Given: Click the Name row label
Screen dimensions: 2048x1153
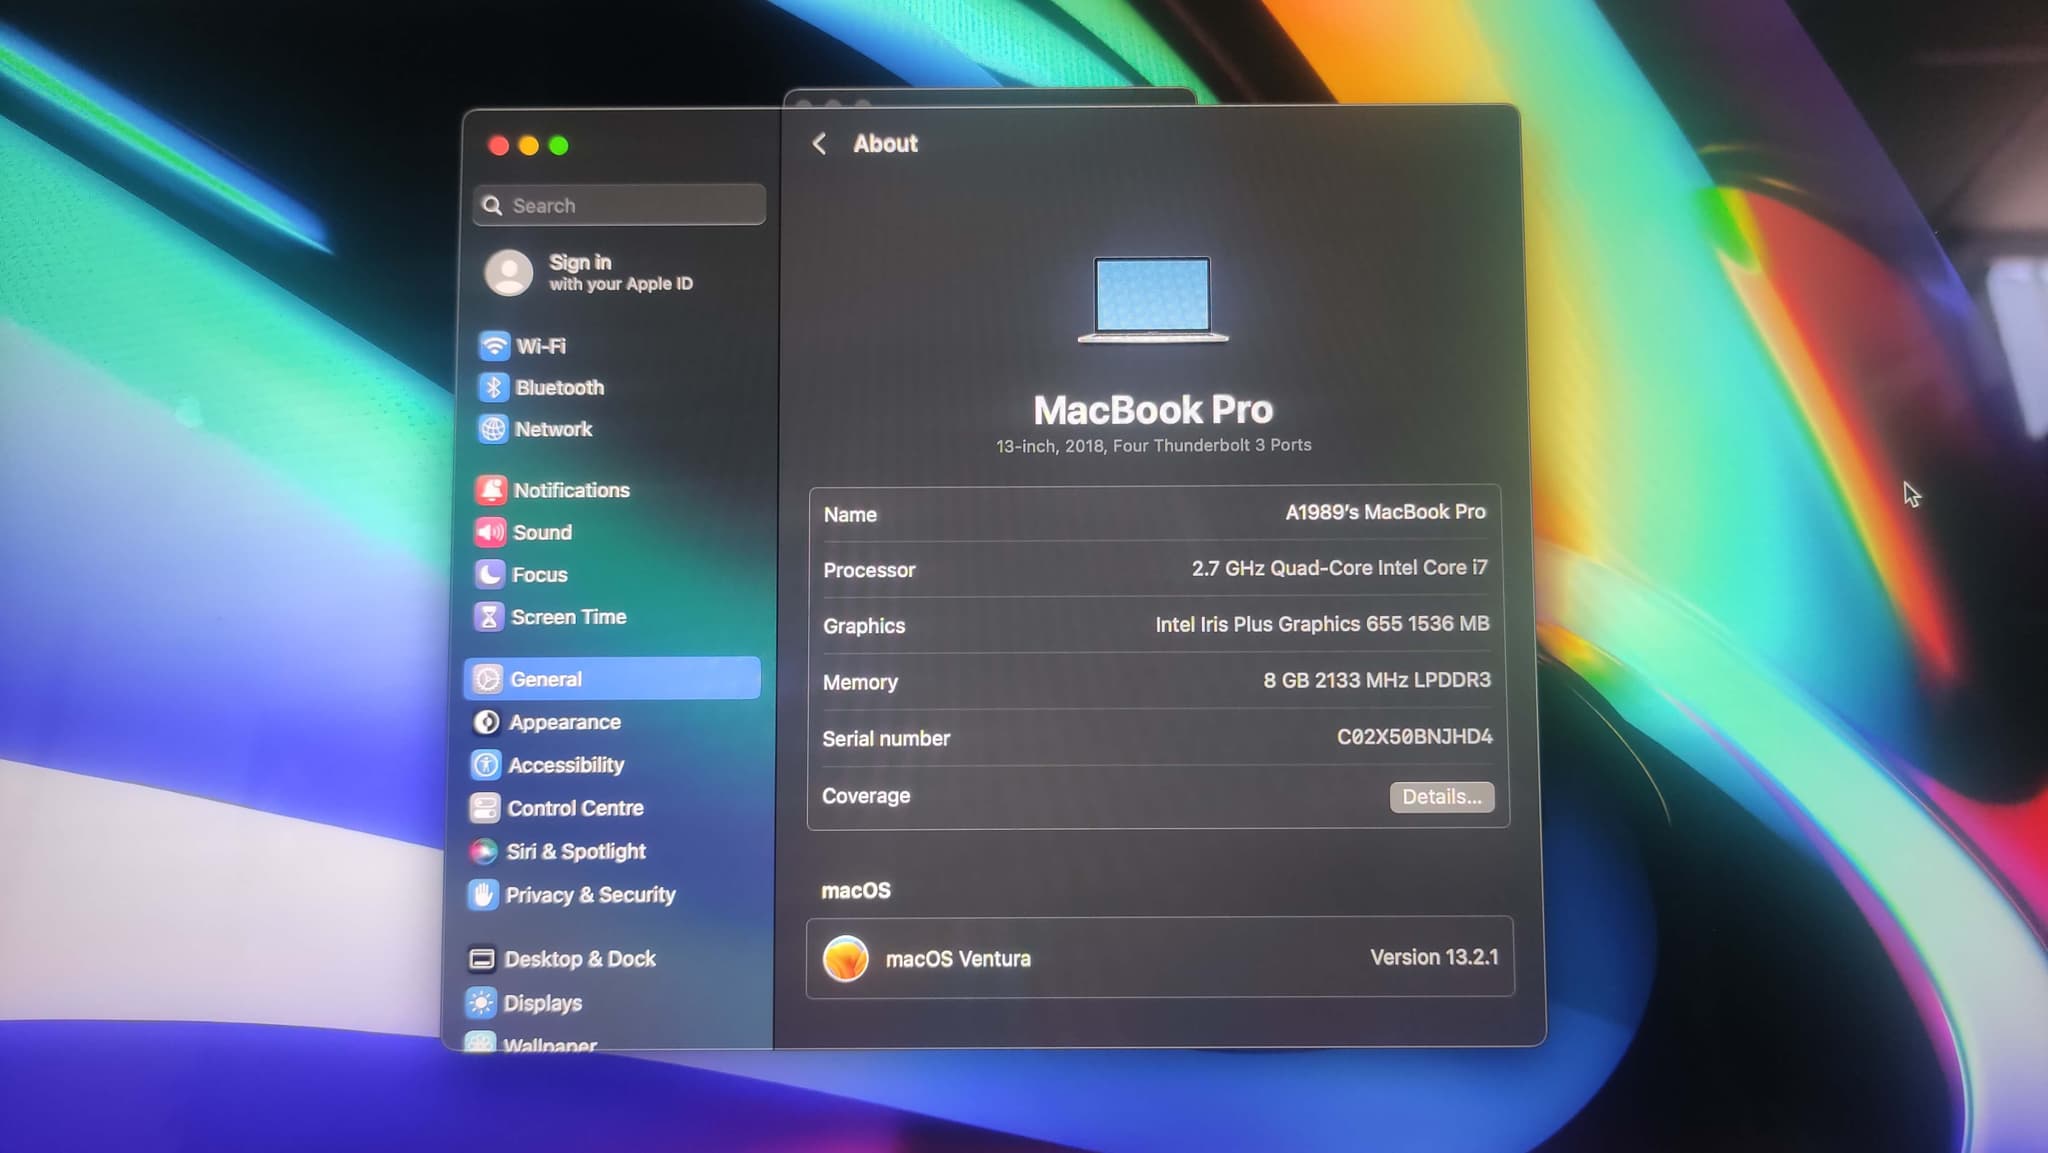Looking at the screenshot, I should pyautogui.click(x=850, y=515).
